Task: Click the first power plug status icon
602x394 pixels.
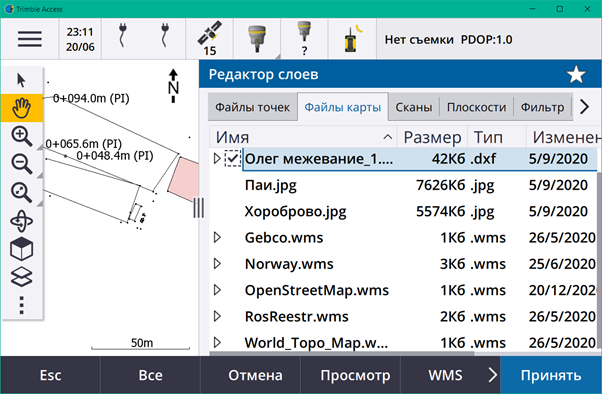Action: [x=122, y=35]
